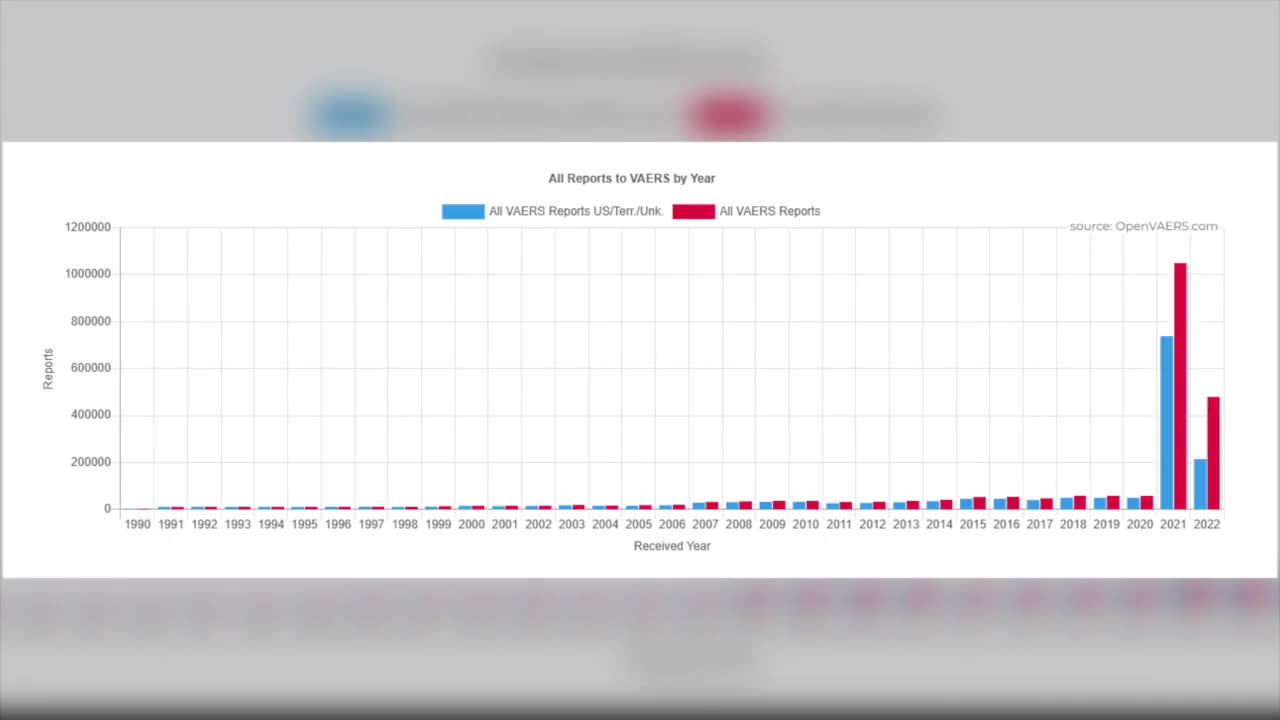Image resolution: width=1280 pixels, height=720 pixels.
Task: Select the tall red 2021 bar
Action: 1180,386
